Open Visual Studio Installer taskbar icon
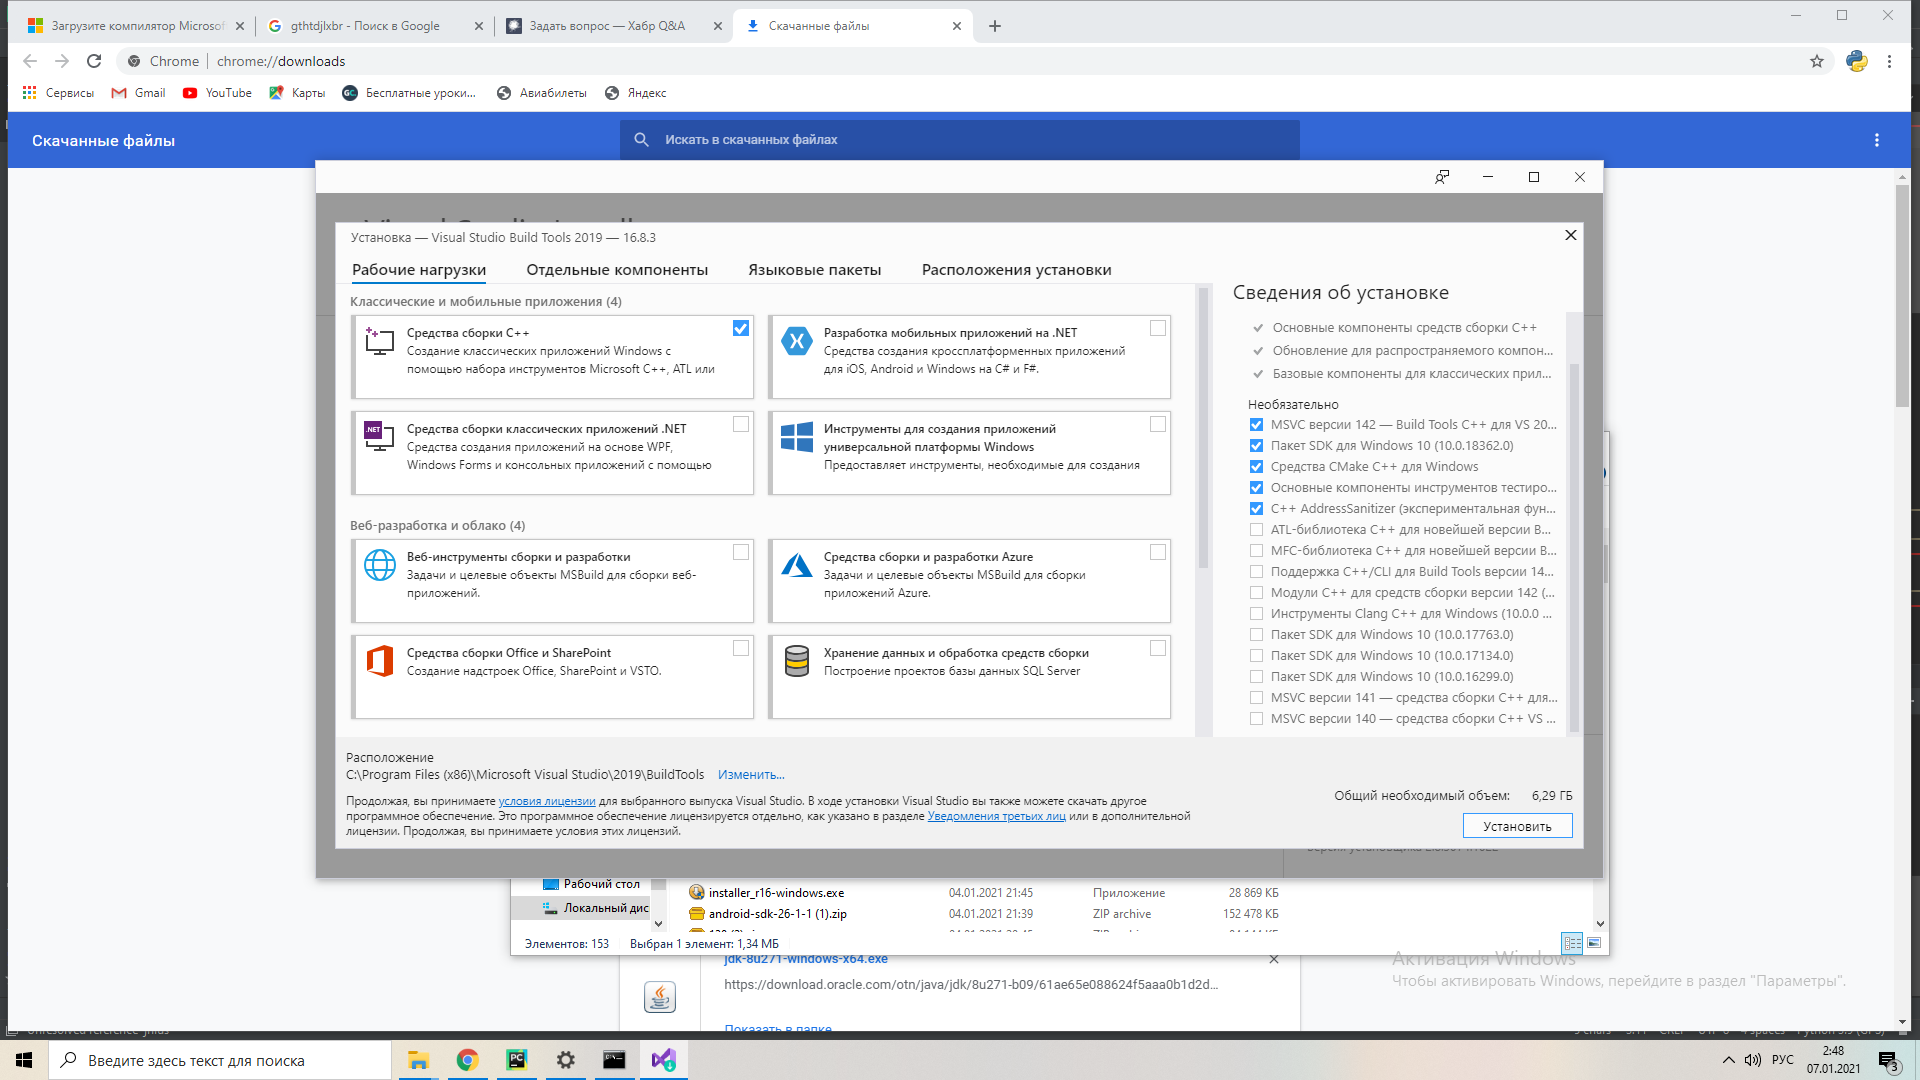The height and width of the screenshot is (1080, 1920). tap(663, 1060)
